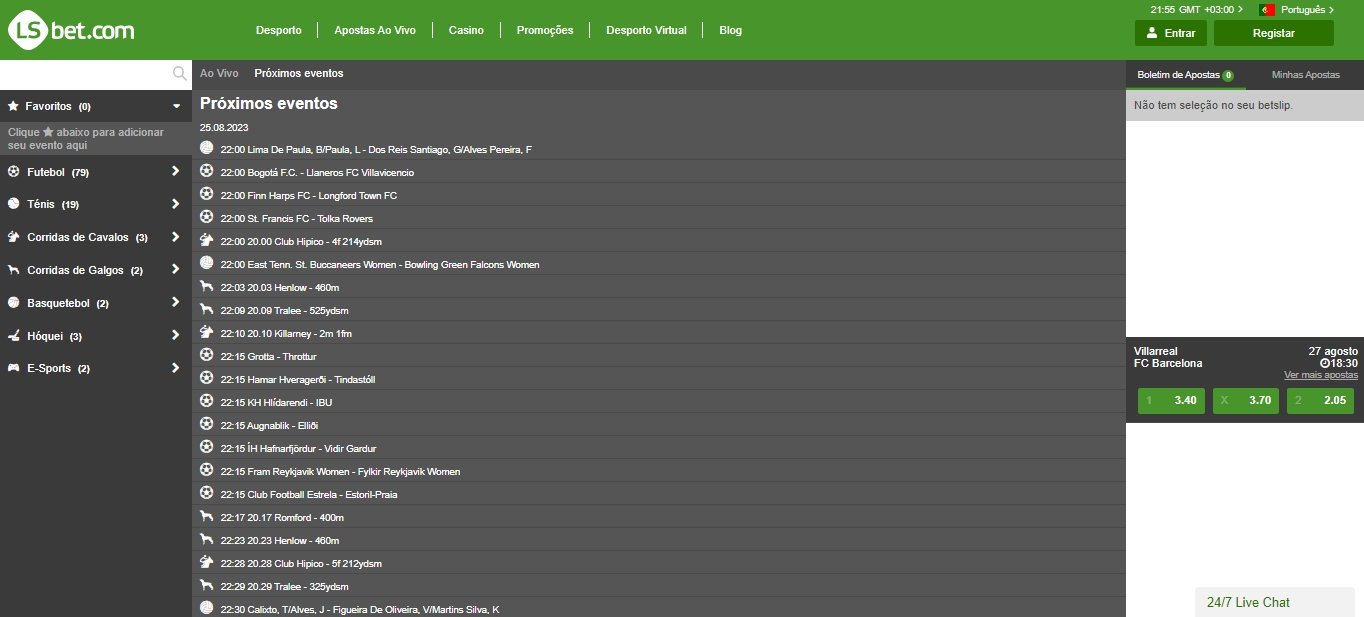Open 'Ver mais apostas' for Villarreal match
1364x617 pixels.
1321,374
